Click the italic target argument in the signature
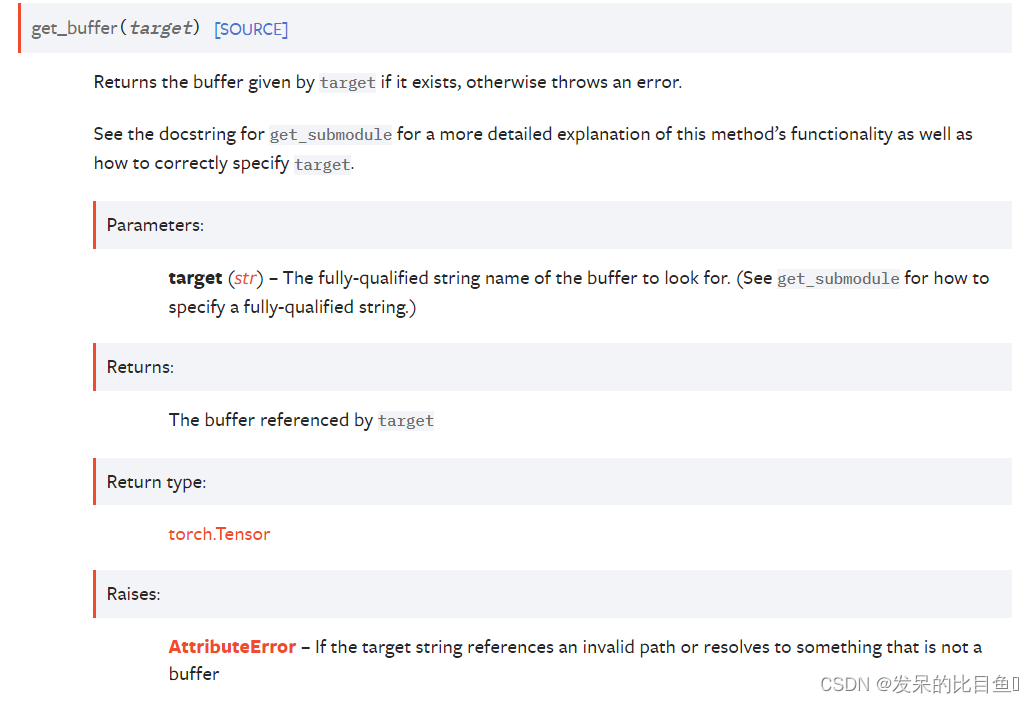 point(160,28)
